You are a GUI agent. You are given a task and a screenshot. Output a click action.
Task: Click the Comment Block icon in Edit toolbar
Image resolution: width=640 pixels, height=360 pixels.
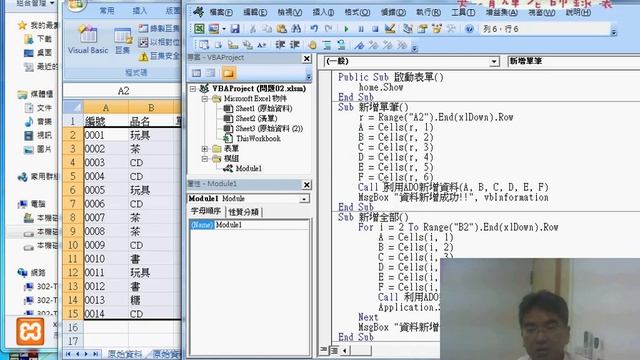point(327,45)
